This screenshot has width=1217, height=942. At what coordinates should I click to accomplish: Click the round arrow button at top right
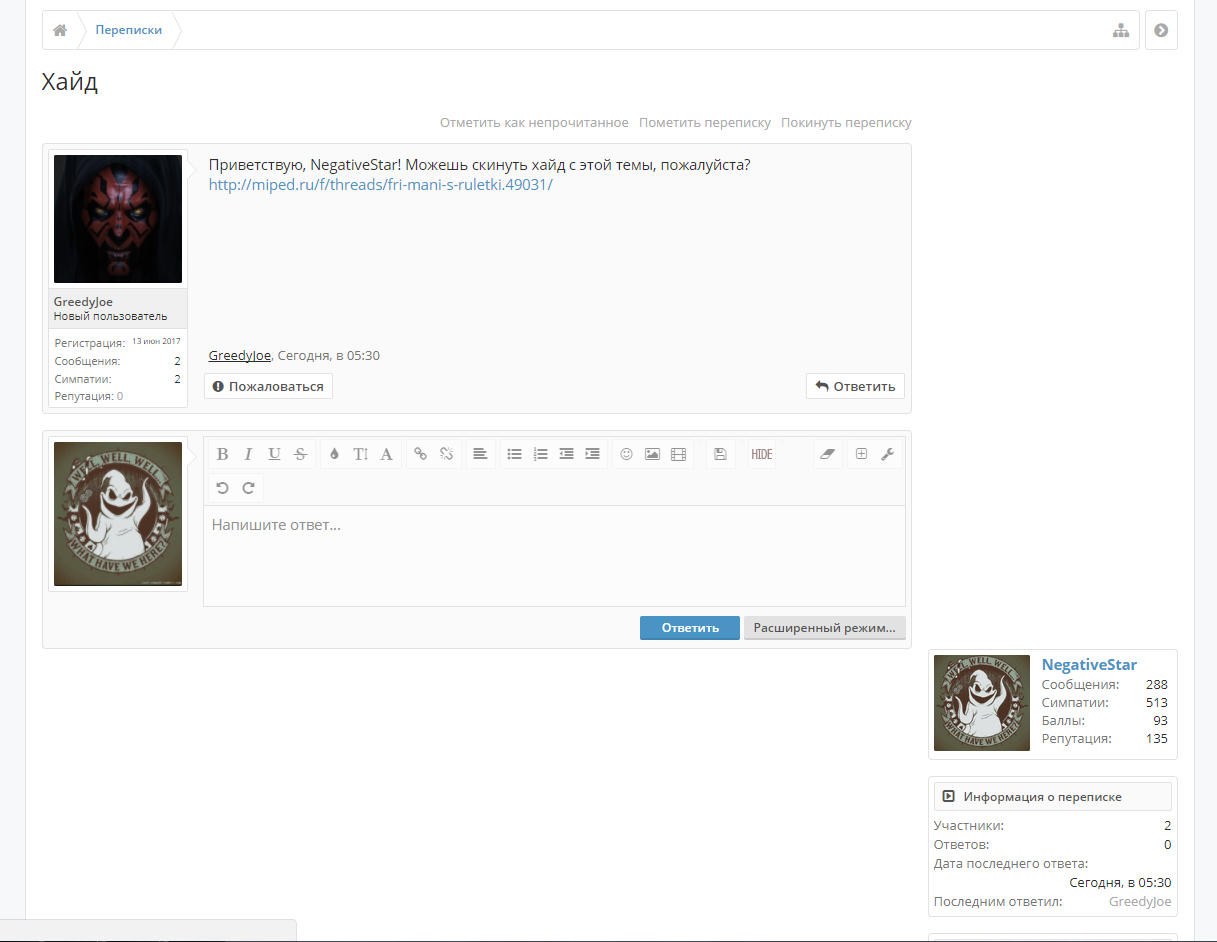(x=1161, y=30)
